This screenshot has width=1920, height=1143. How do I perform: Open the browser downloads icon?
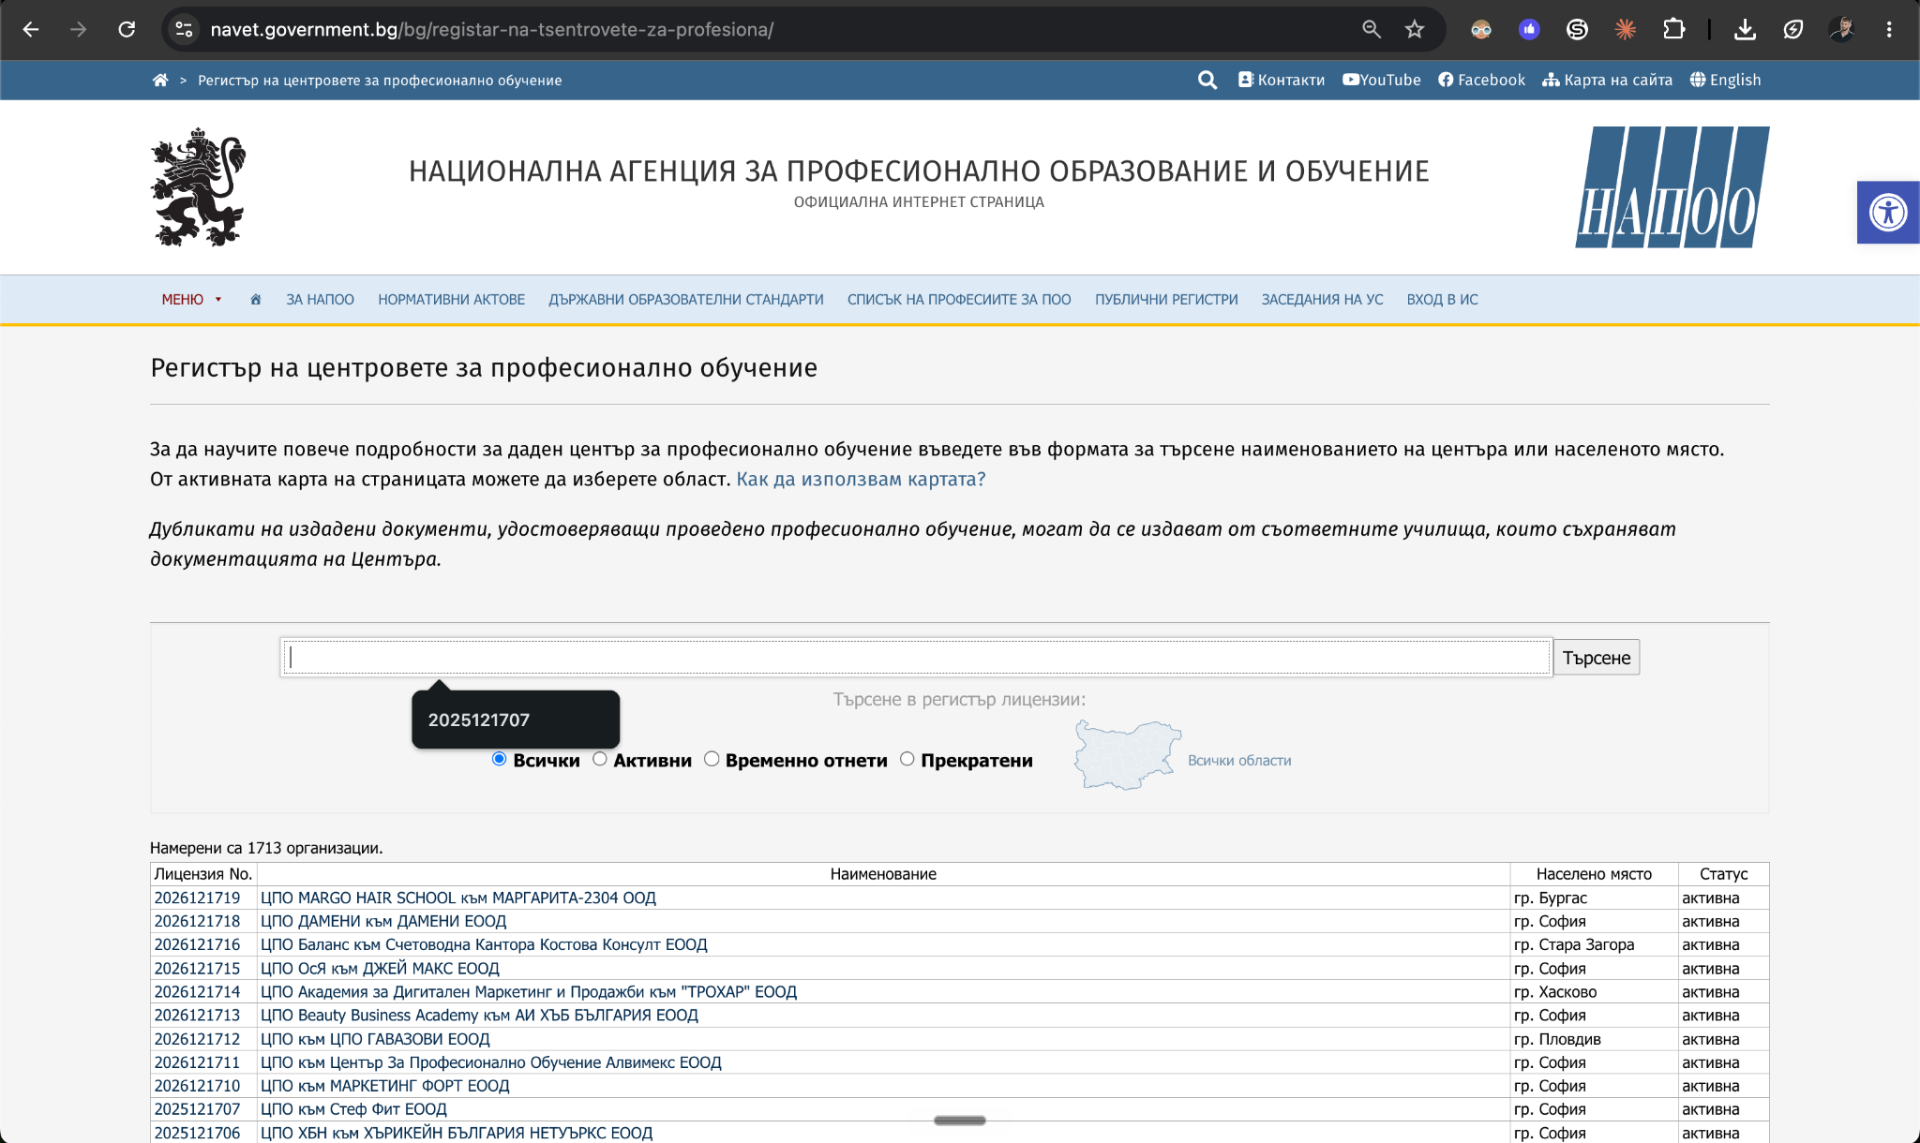click(x=1745, y=29)
